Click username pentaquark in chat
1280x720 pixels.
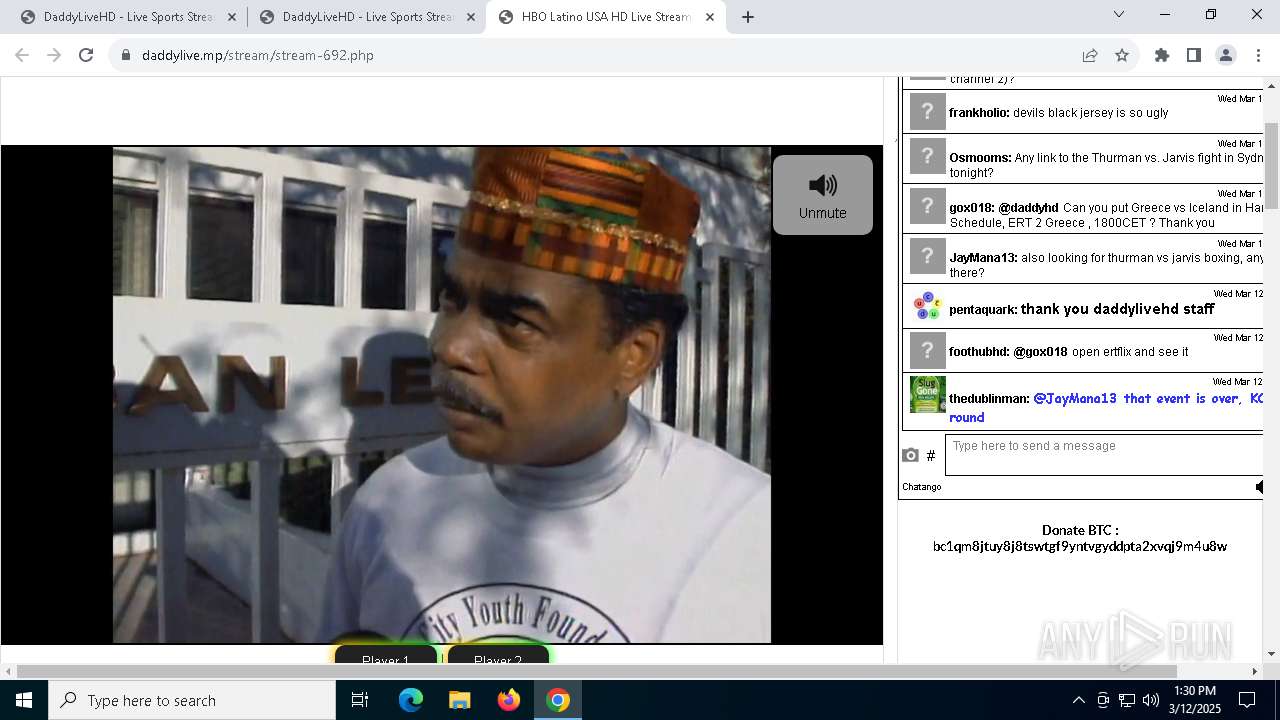[983, 310]
